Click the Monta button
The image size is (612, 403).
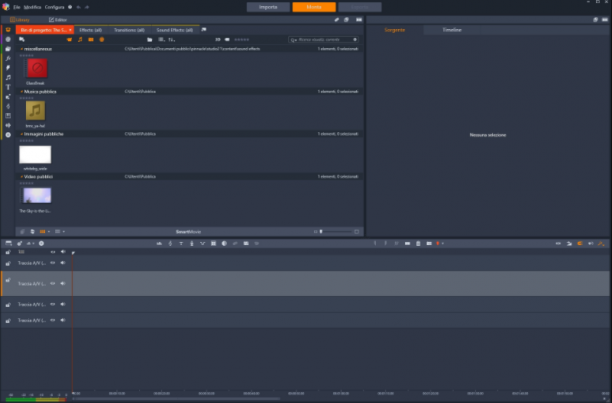(314, 7)
